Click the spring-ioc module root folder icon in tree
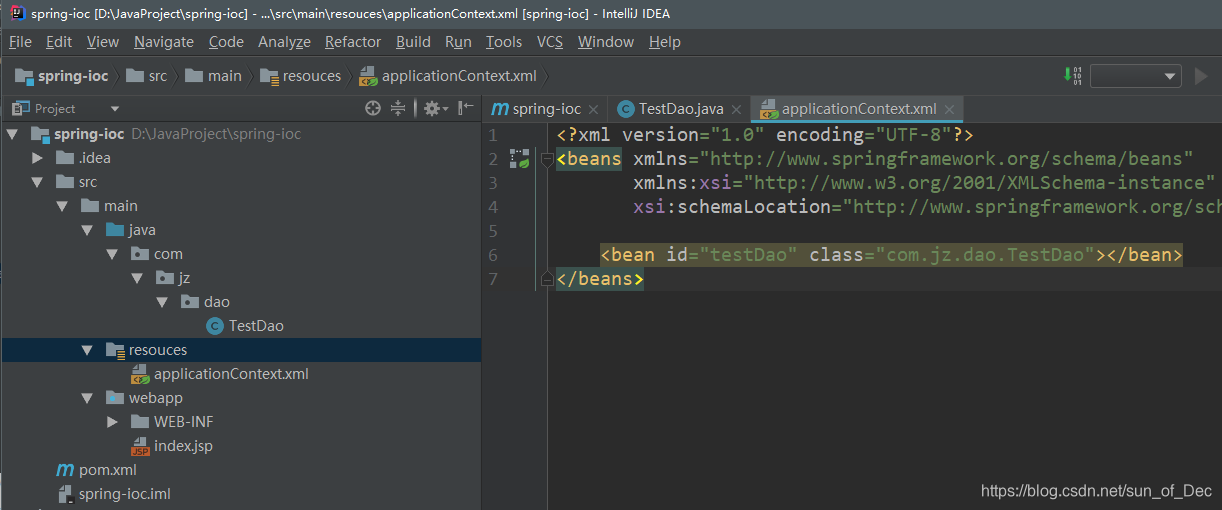This screenshot has height=510, width=1222. click(x=40, y=134)
